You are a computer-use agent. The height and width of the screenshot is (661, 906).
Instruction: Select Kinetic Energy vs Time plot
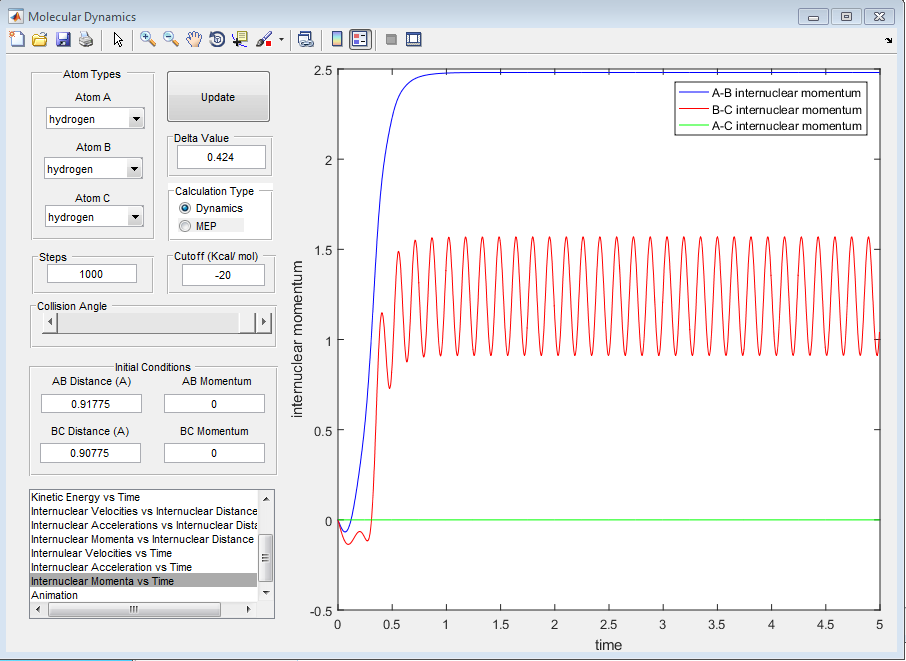(x=86, y=497)
